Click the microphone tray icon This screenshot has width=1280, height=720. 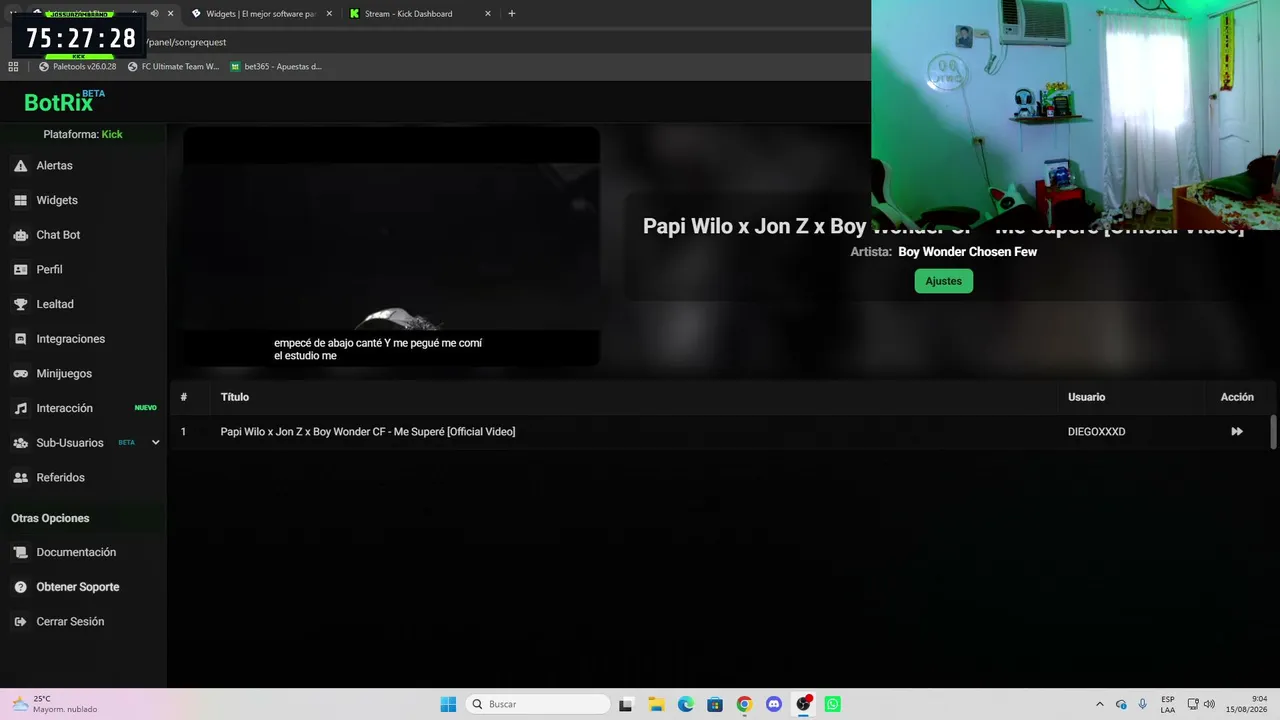[x=1143, y=704]
